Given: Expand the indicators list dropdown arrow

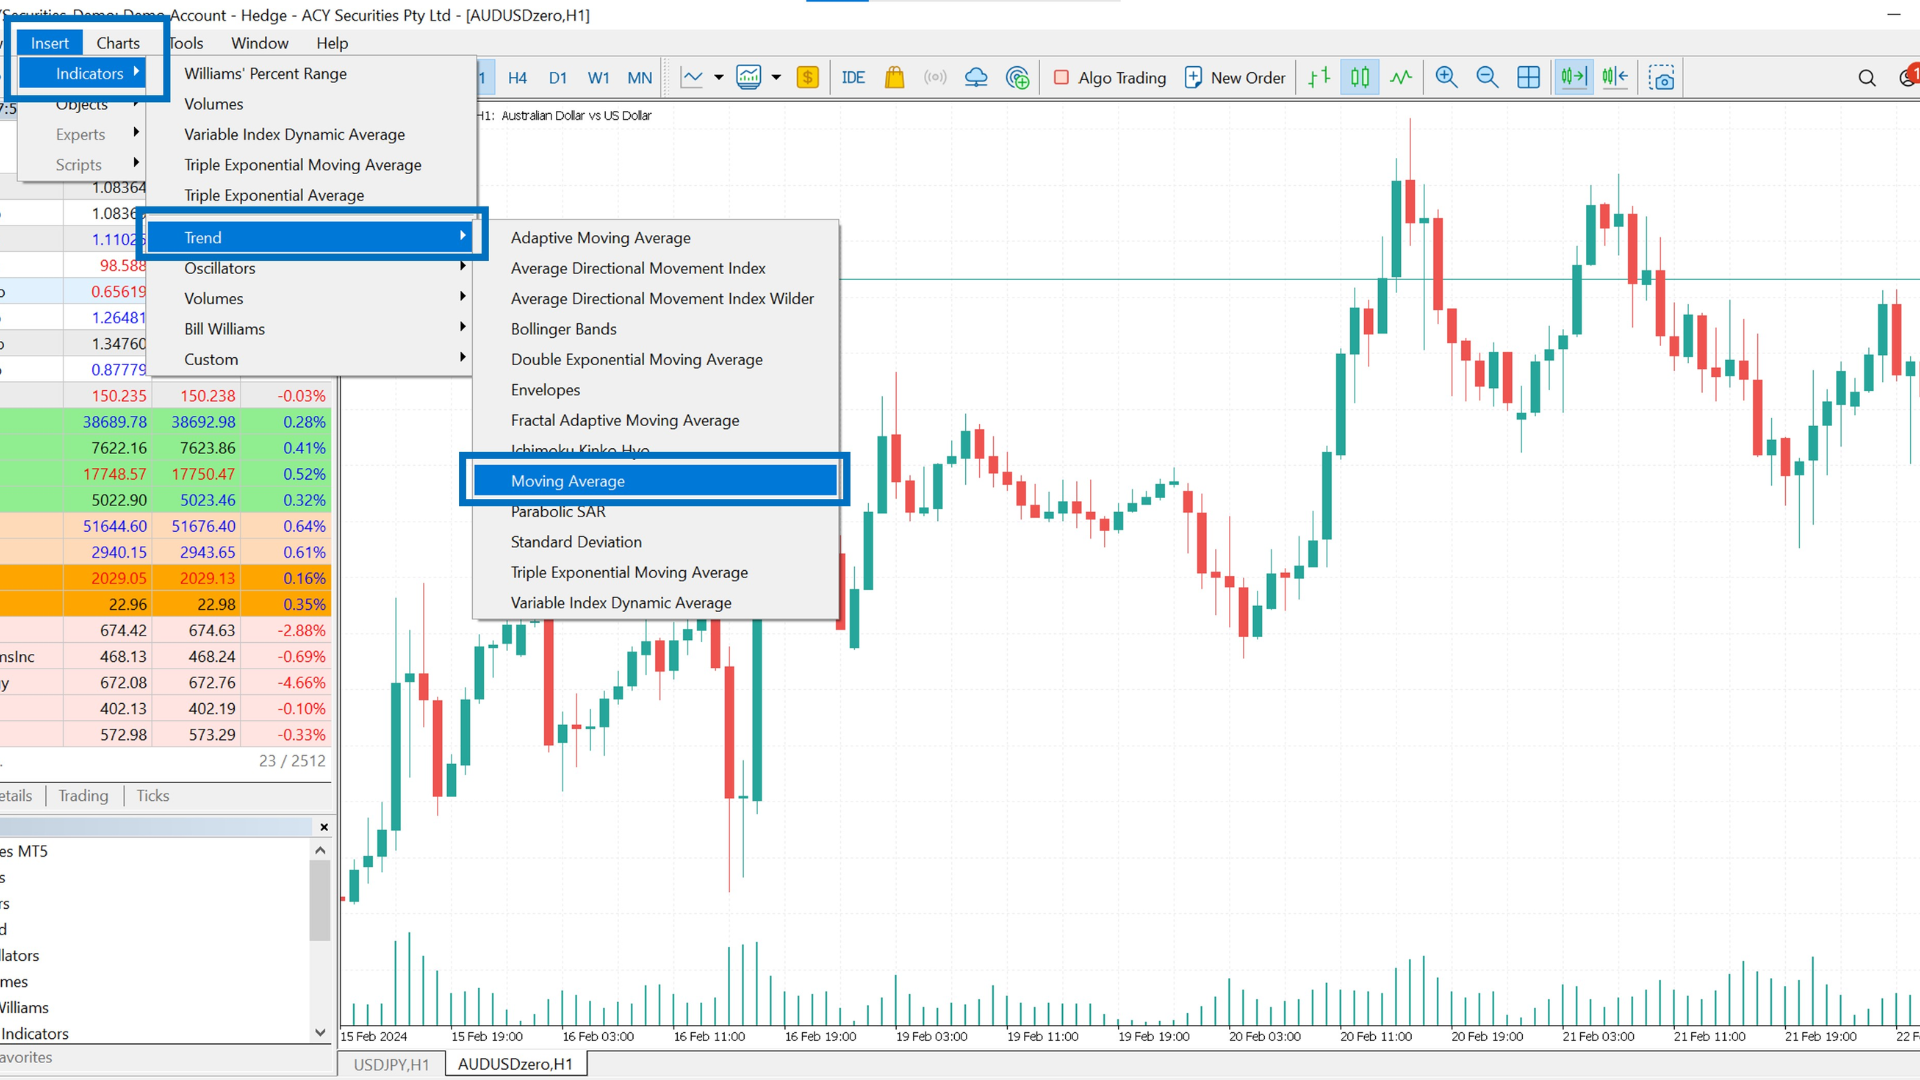Looking at the screenshot, I should pos(776,78).
